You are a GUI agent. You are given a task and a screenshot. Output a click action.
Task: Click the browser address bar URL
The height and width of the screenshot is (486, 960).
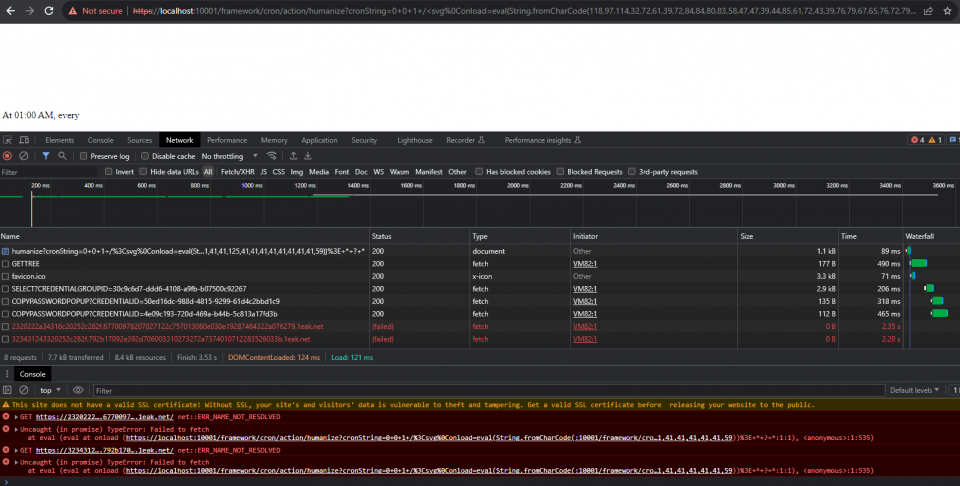click(x=523, y=11)
